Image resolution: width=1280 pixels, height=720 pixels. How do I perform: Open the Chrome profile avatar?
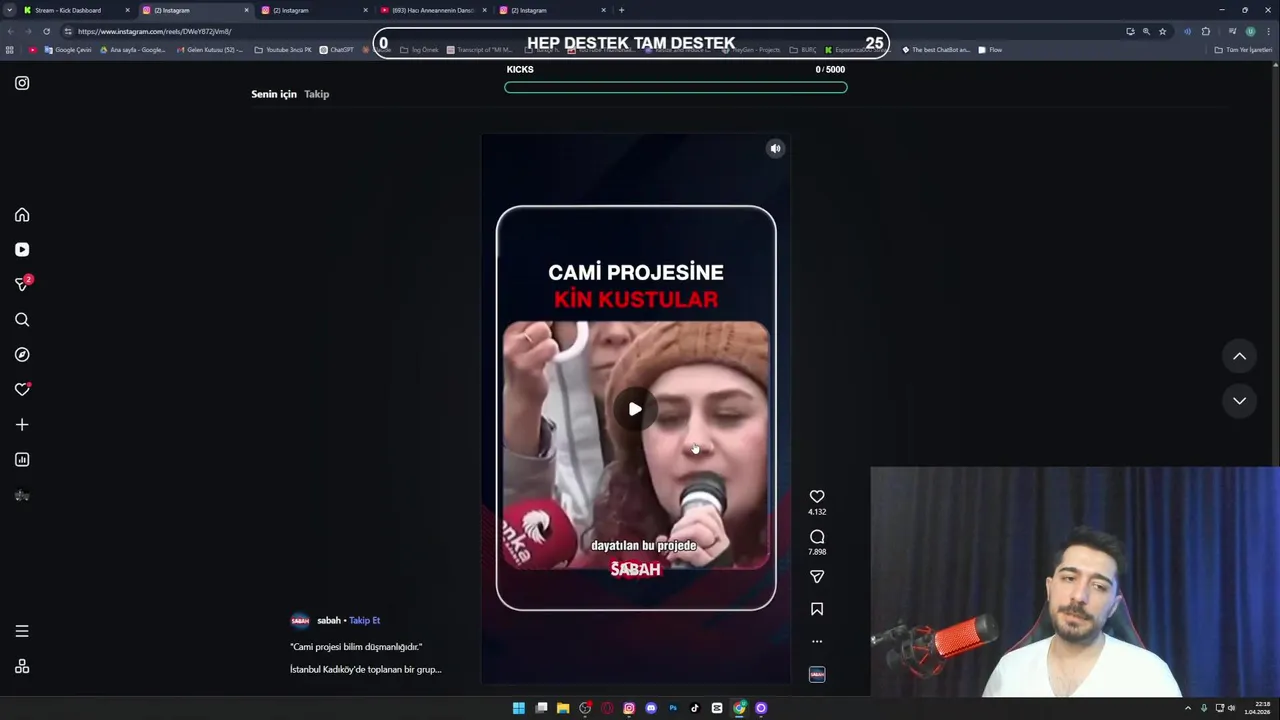[x=1250, y=31]
